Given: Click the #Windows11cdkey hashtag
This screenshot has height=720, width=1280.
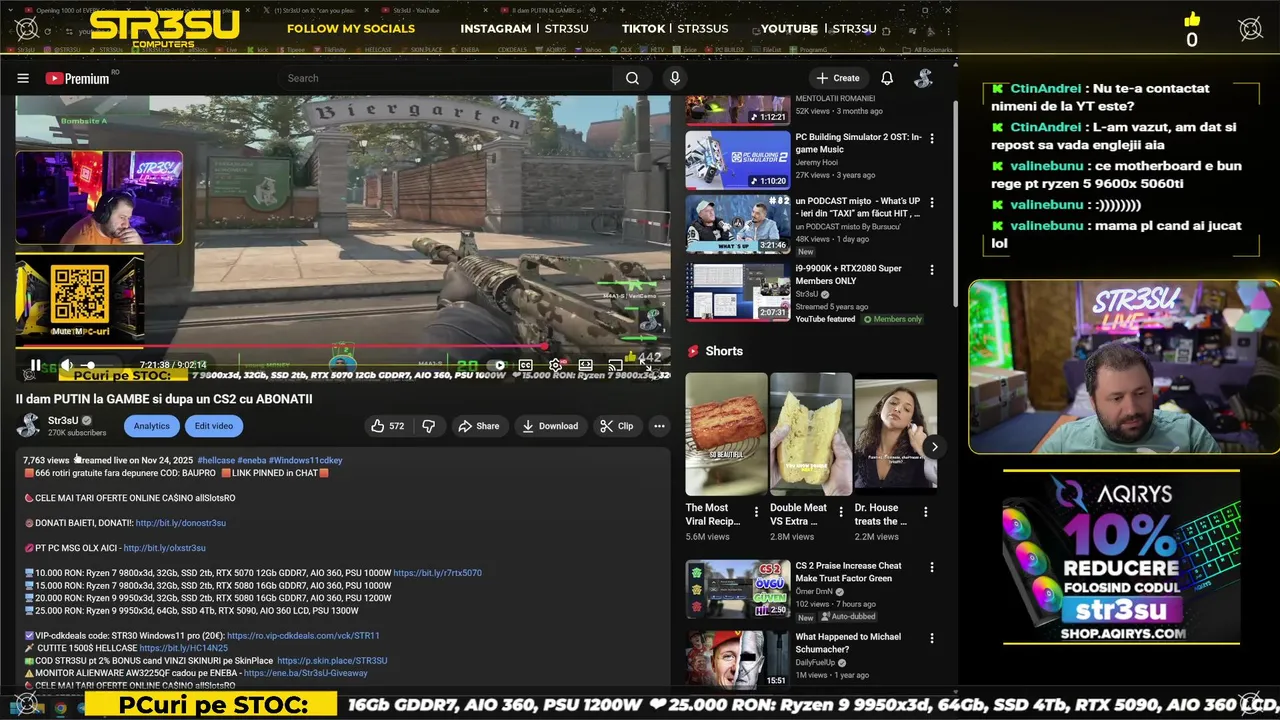Looking at the screenshot, I should point(305,460).
